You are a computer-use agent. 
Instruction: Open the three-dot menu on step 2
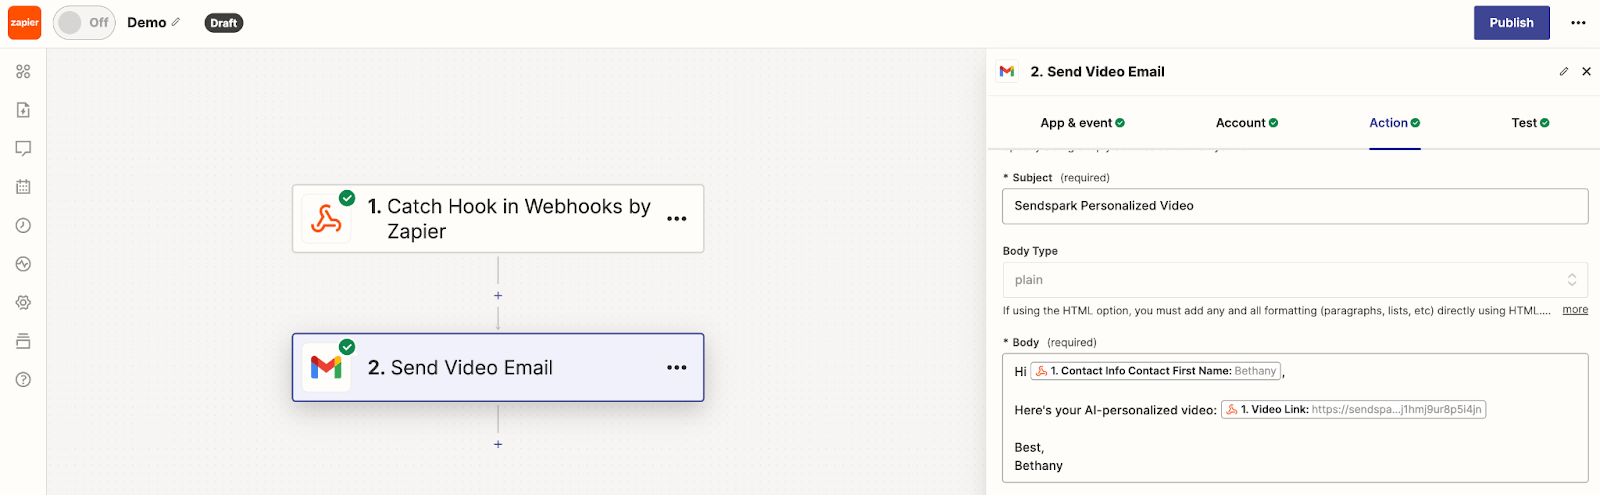(x=677, y=368)
